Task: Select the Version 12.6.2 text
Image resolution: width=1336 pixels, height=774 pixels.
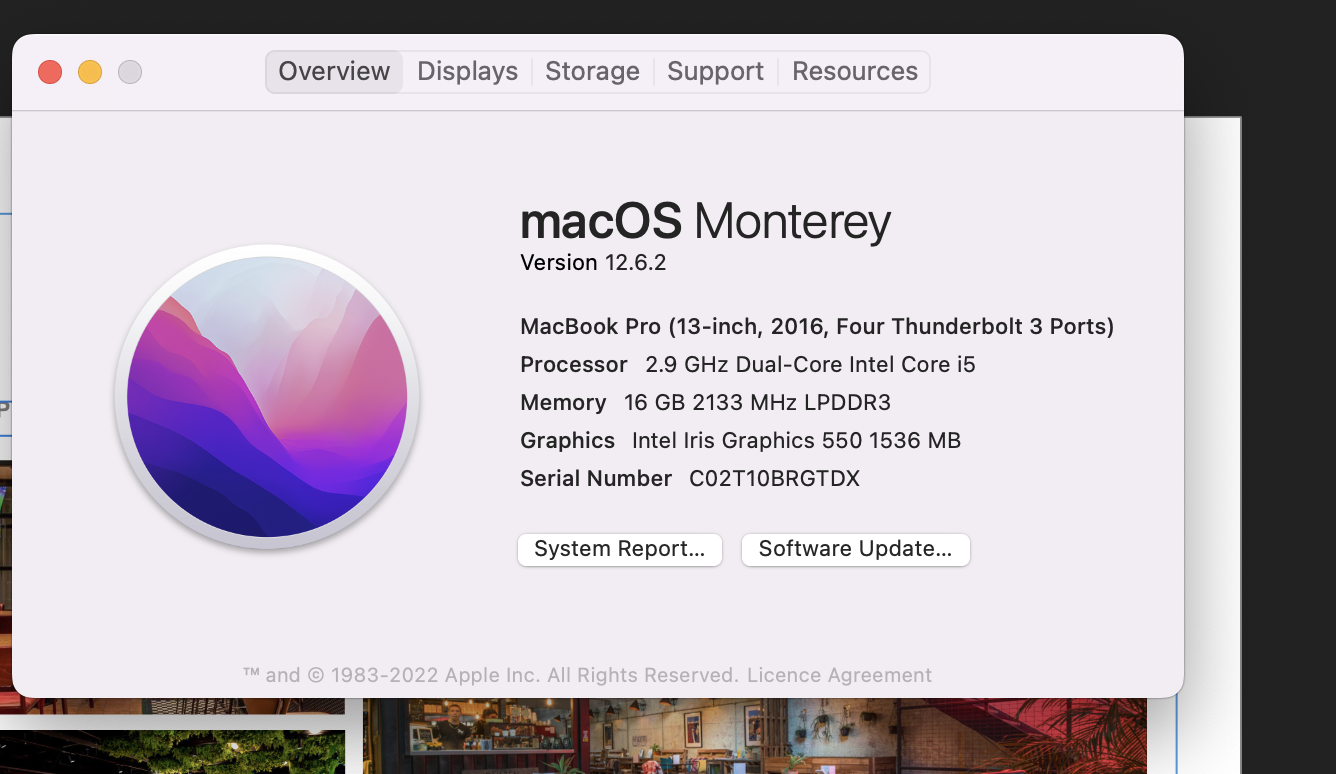Action: pos(593,263)
